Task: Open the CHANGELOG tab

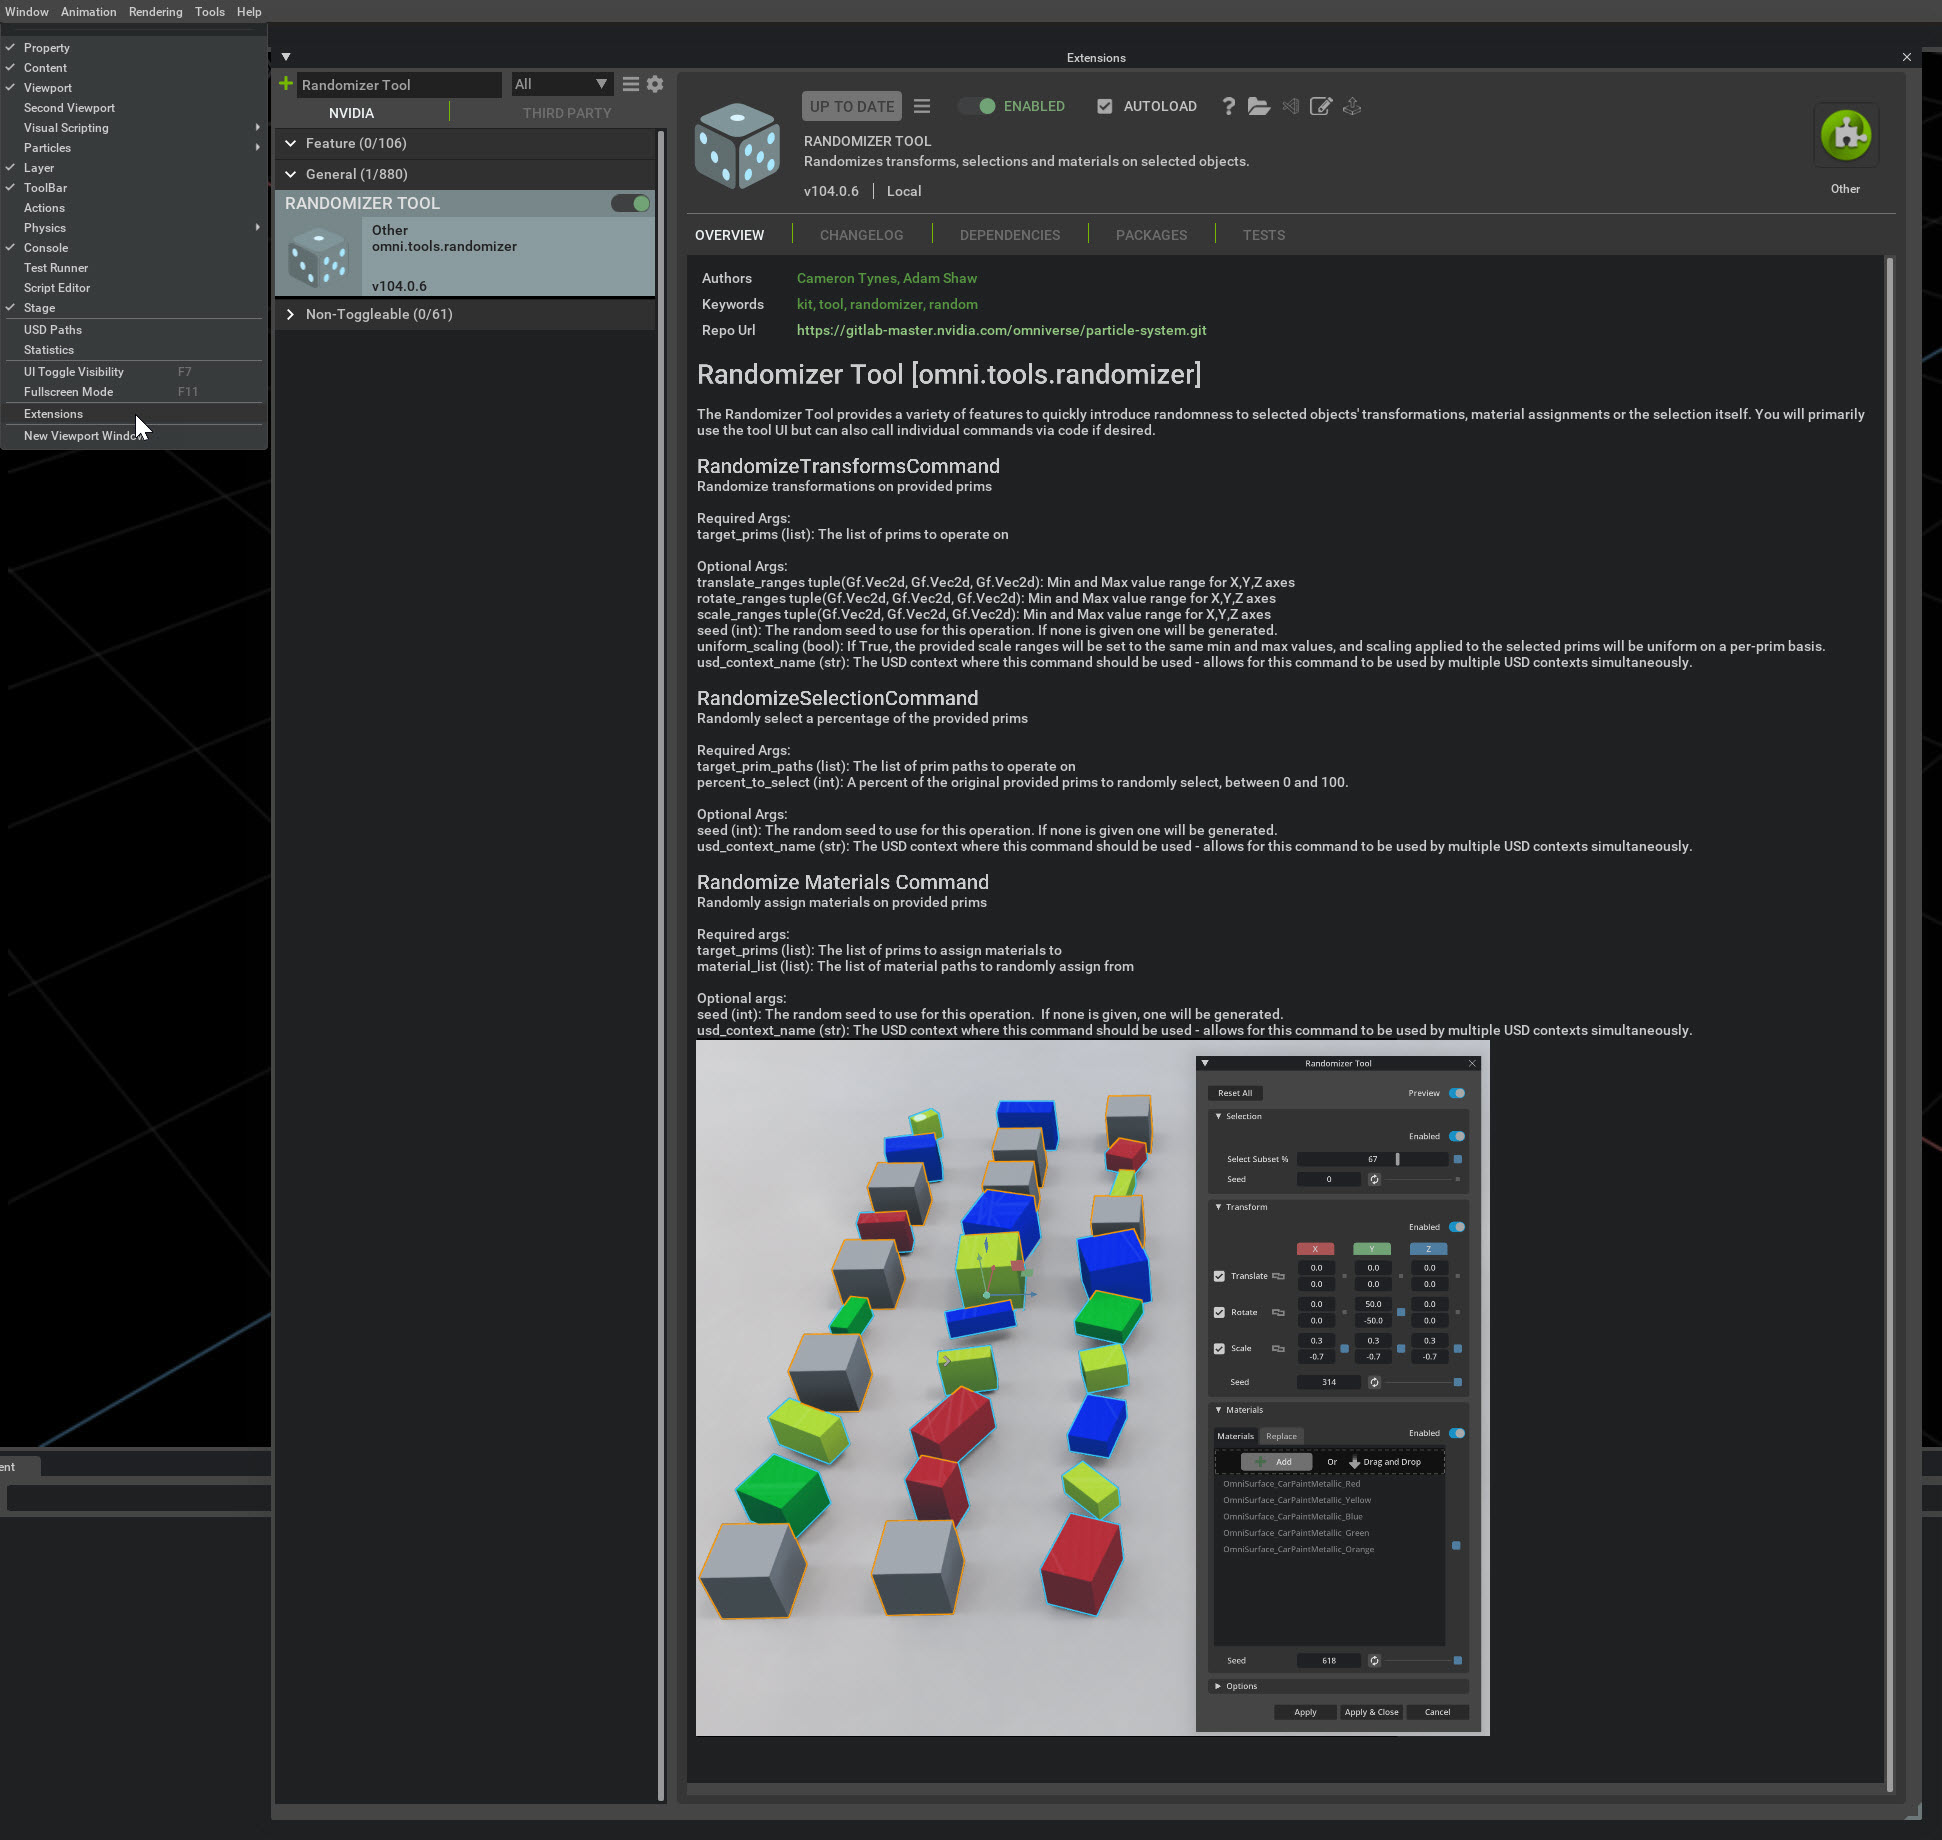Action: coord(861,235)
